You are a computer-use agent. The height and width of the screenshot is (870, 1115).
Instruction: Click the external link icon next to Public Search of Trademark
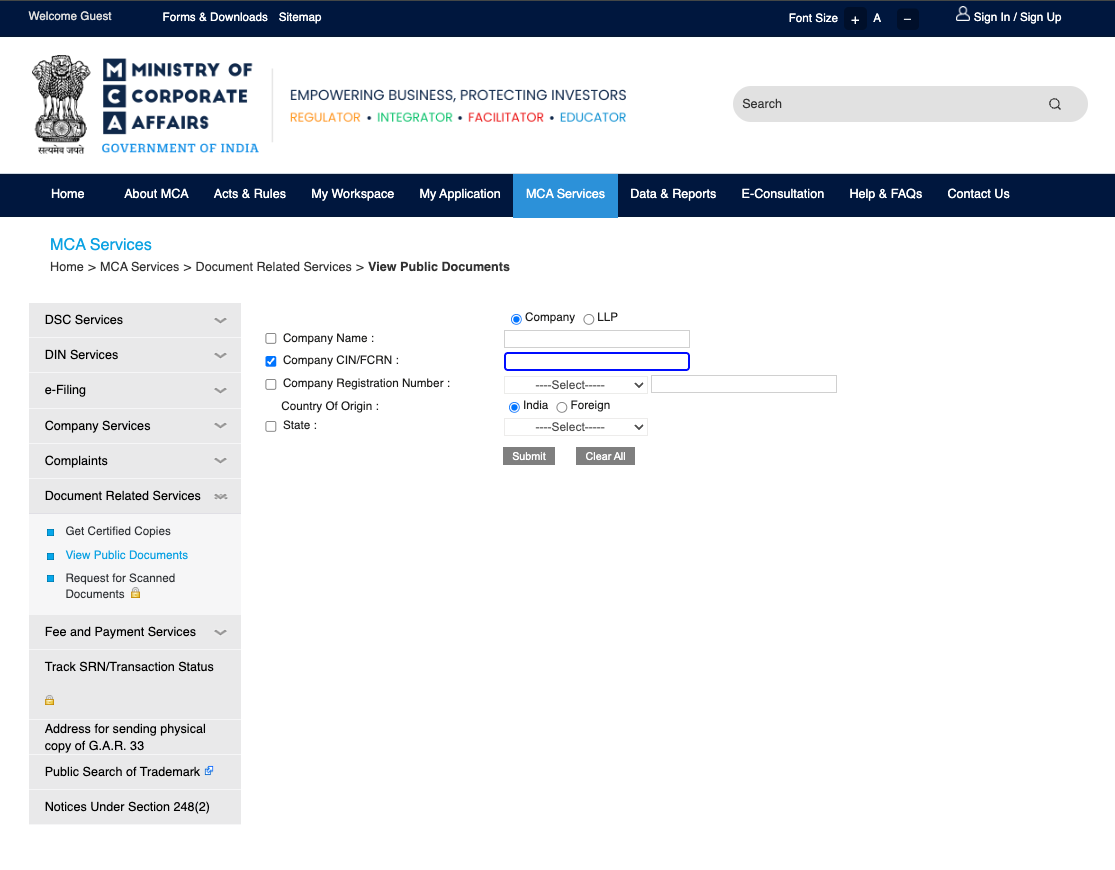coord(208,770)
